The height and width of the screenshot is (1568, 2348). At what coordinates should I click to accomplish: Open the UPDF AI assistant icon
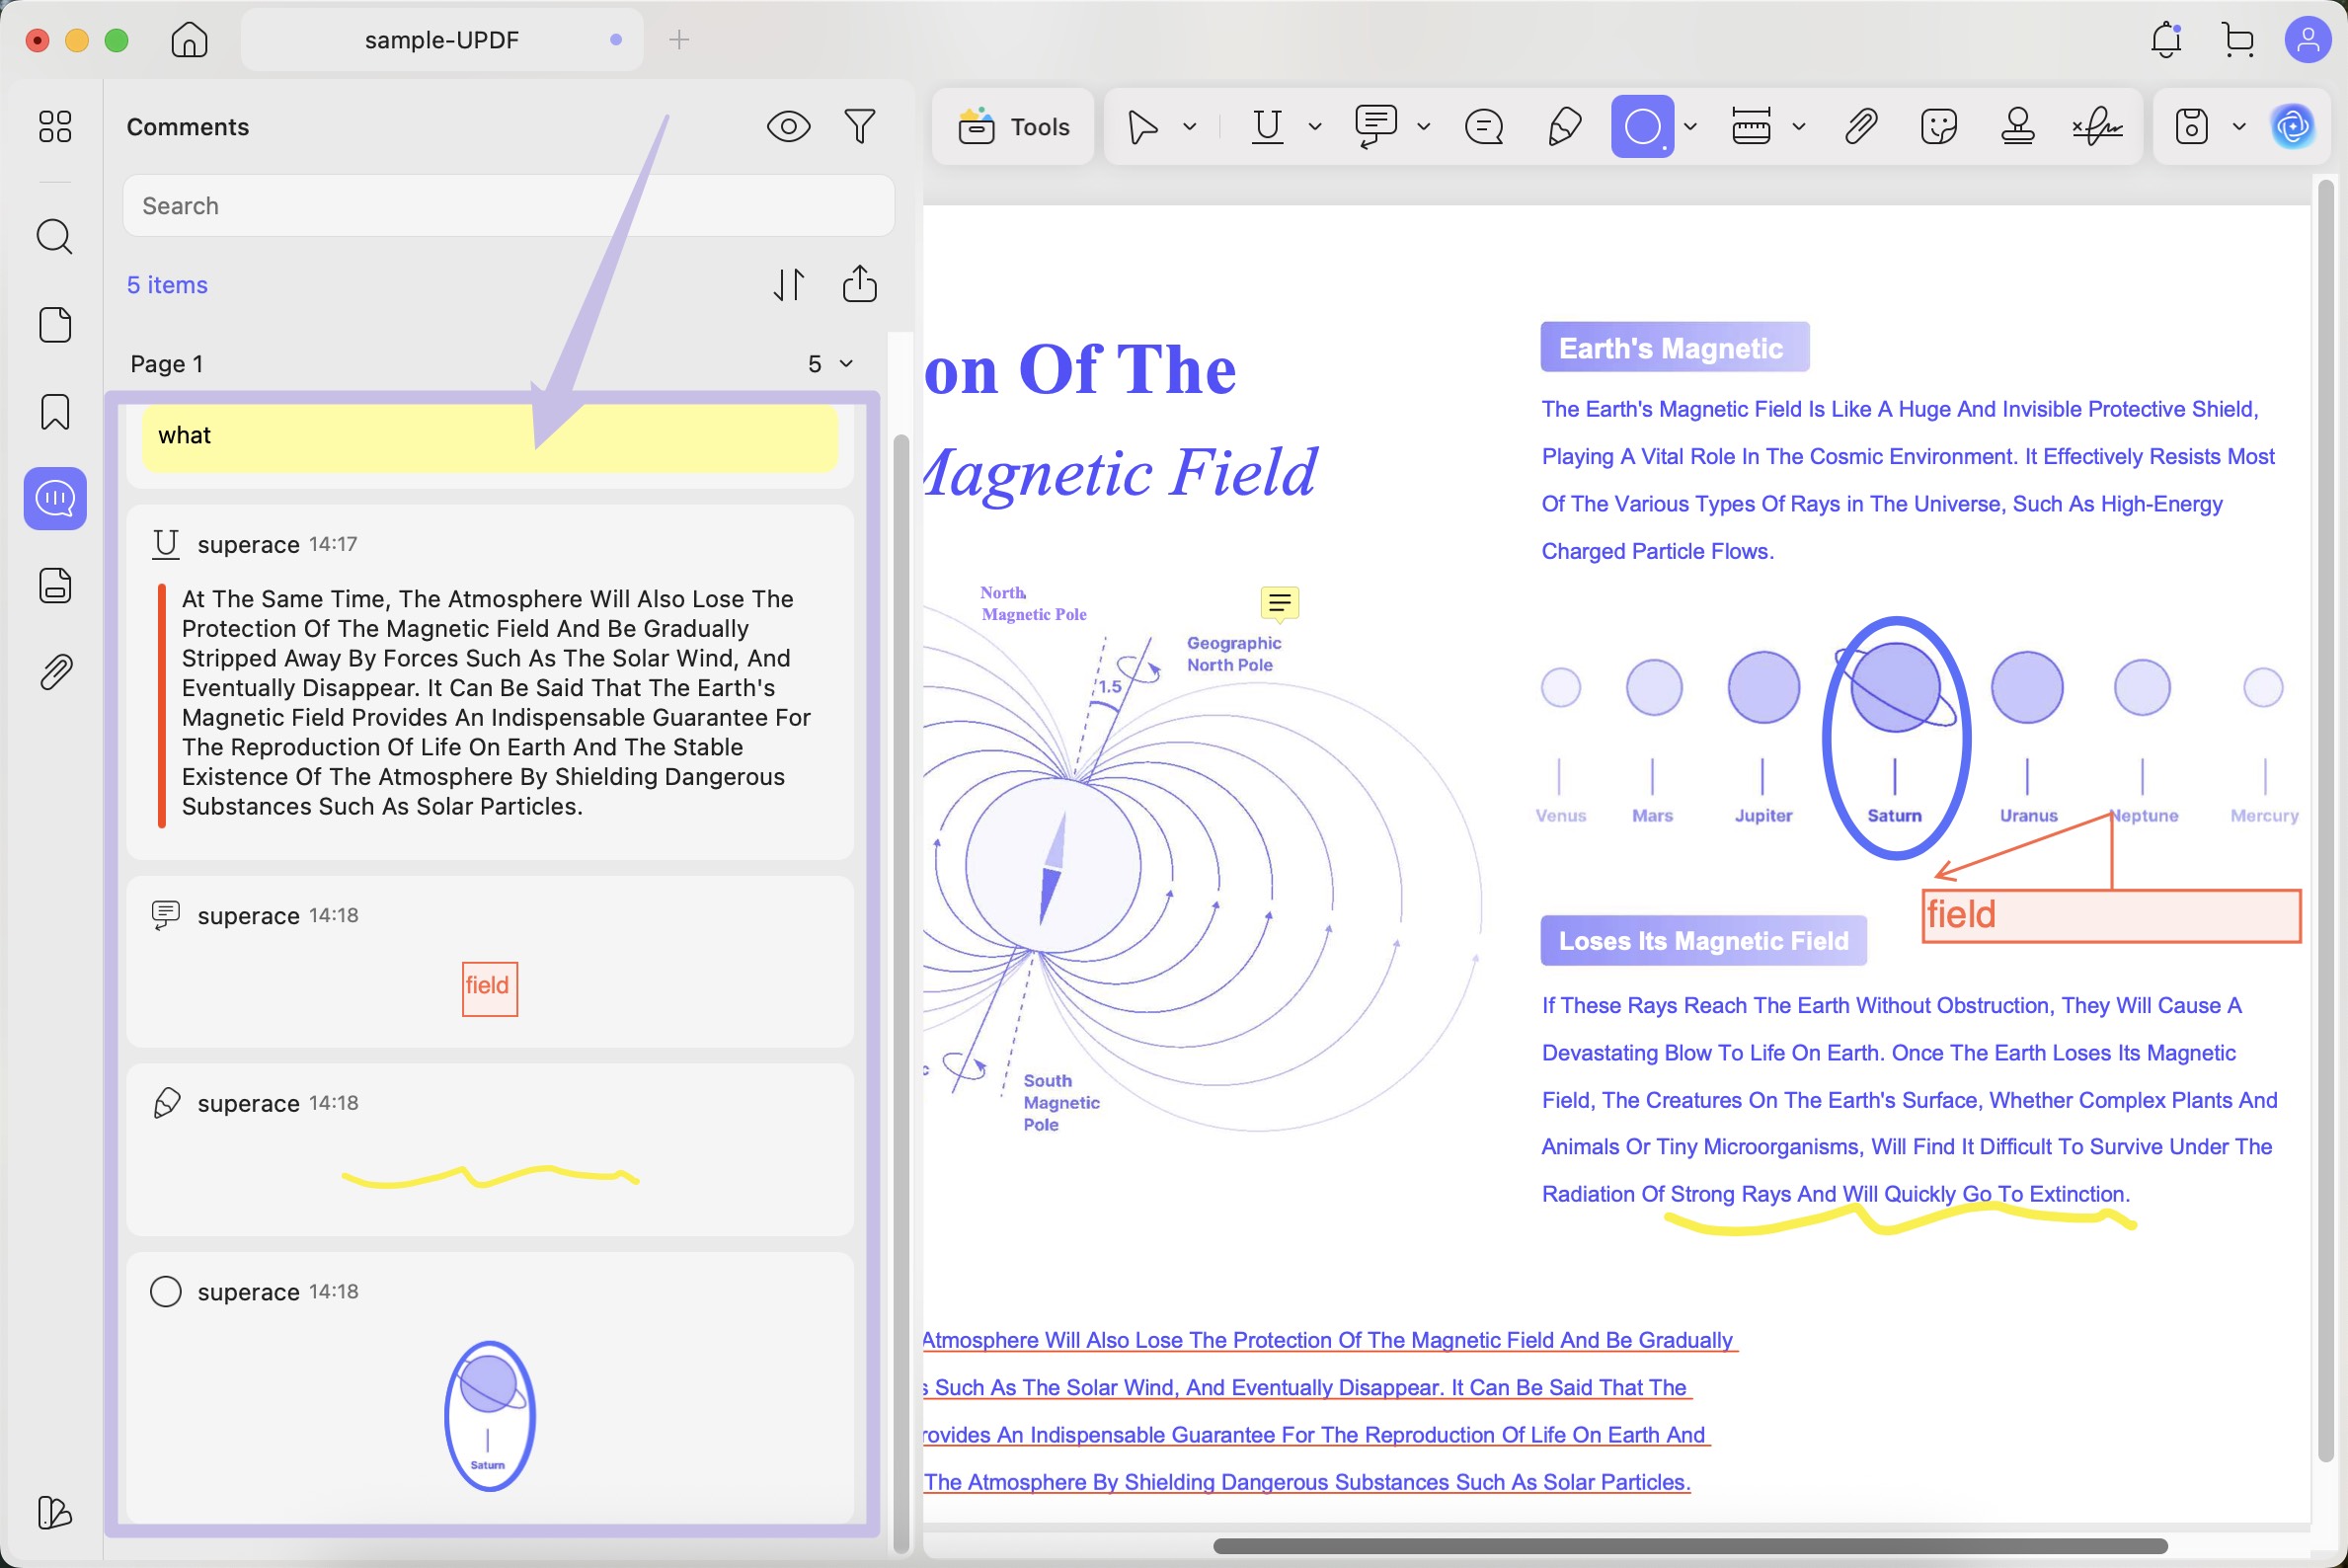[2292, 127]
